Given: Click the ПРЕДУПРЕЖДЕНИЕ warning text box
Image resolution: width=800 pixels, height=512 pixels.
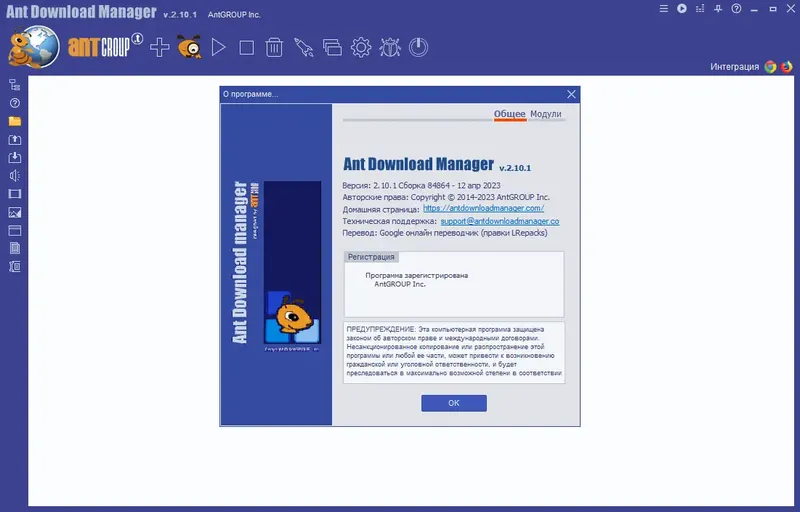Looking at the screenshot, I should click(x=454, y=352).
